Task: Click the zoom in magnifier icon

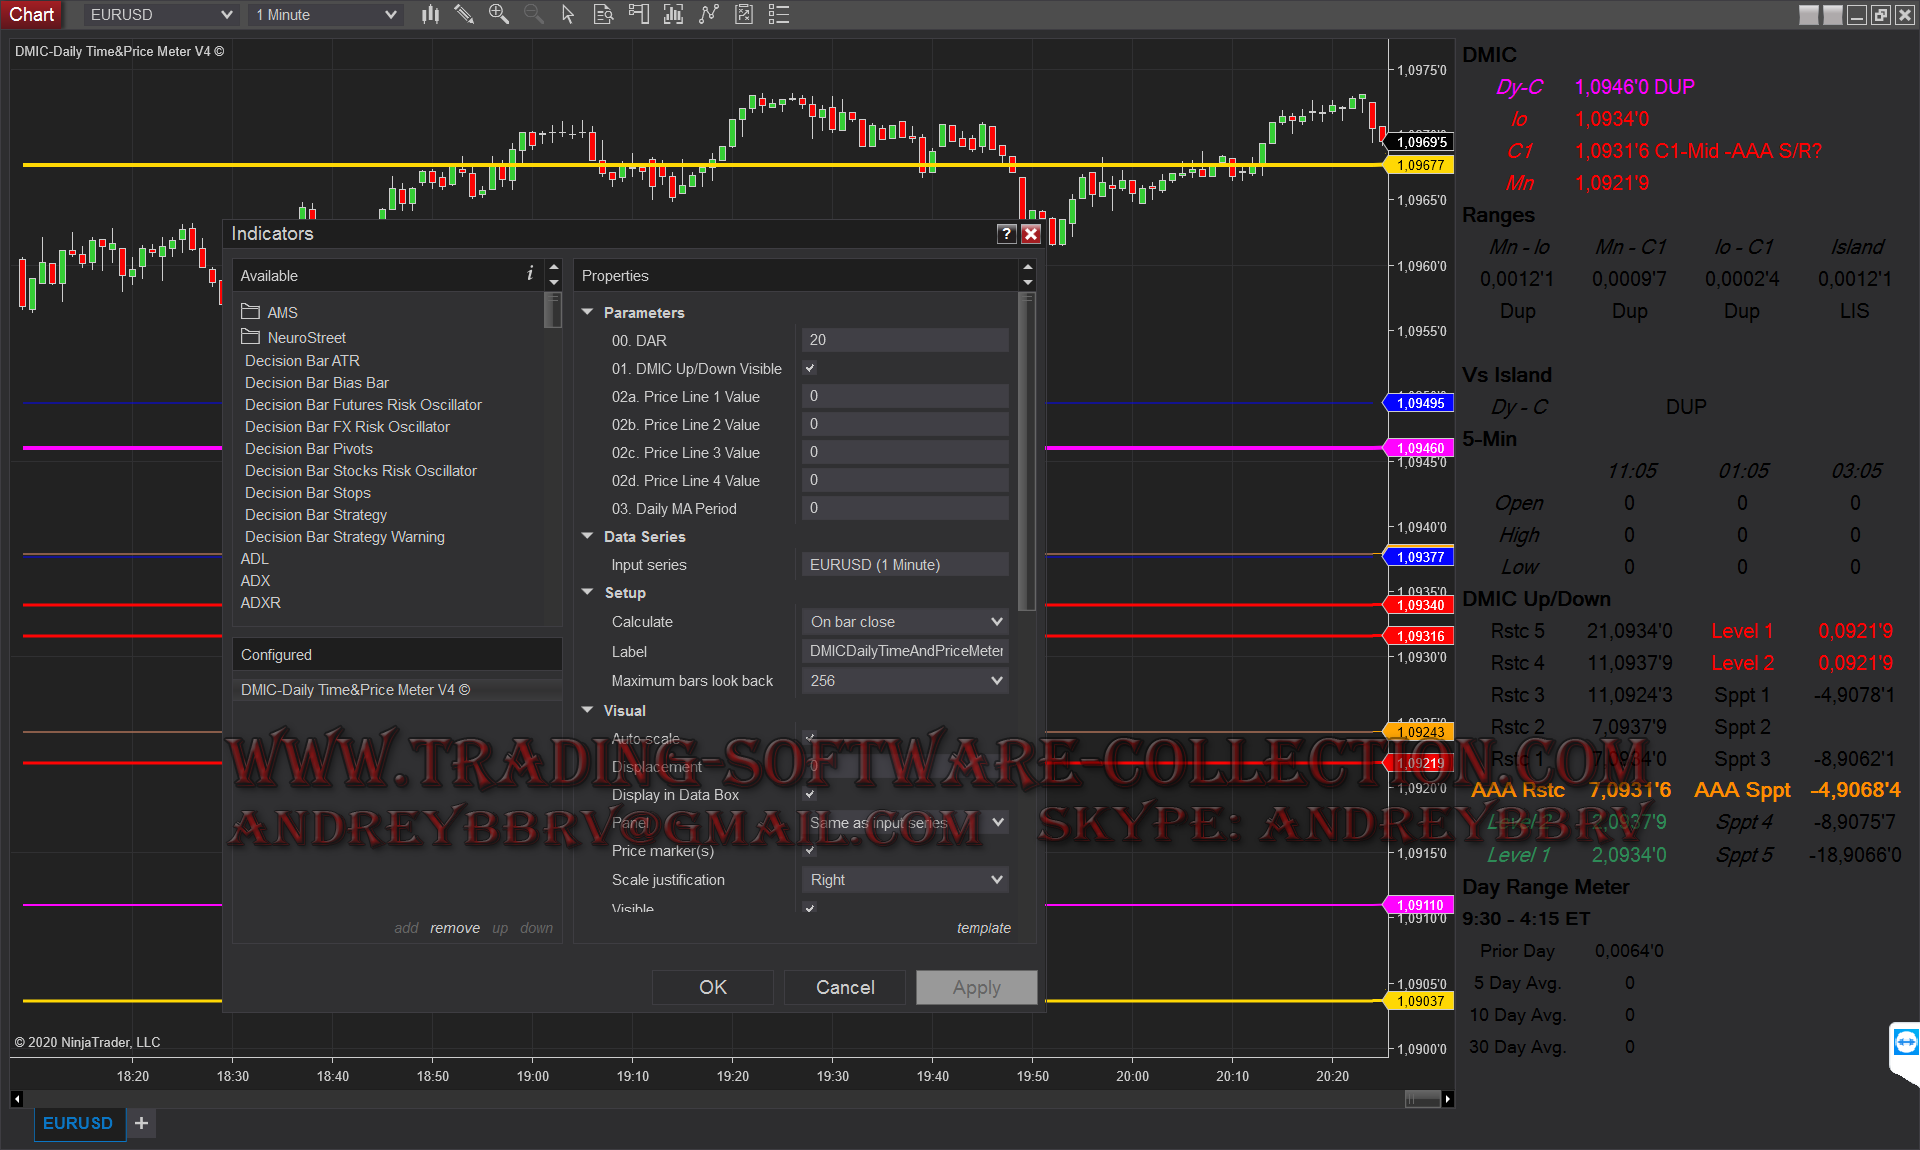Action: click(498, 14)
